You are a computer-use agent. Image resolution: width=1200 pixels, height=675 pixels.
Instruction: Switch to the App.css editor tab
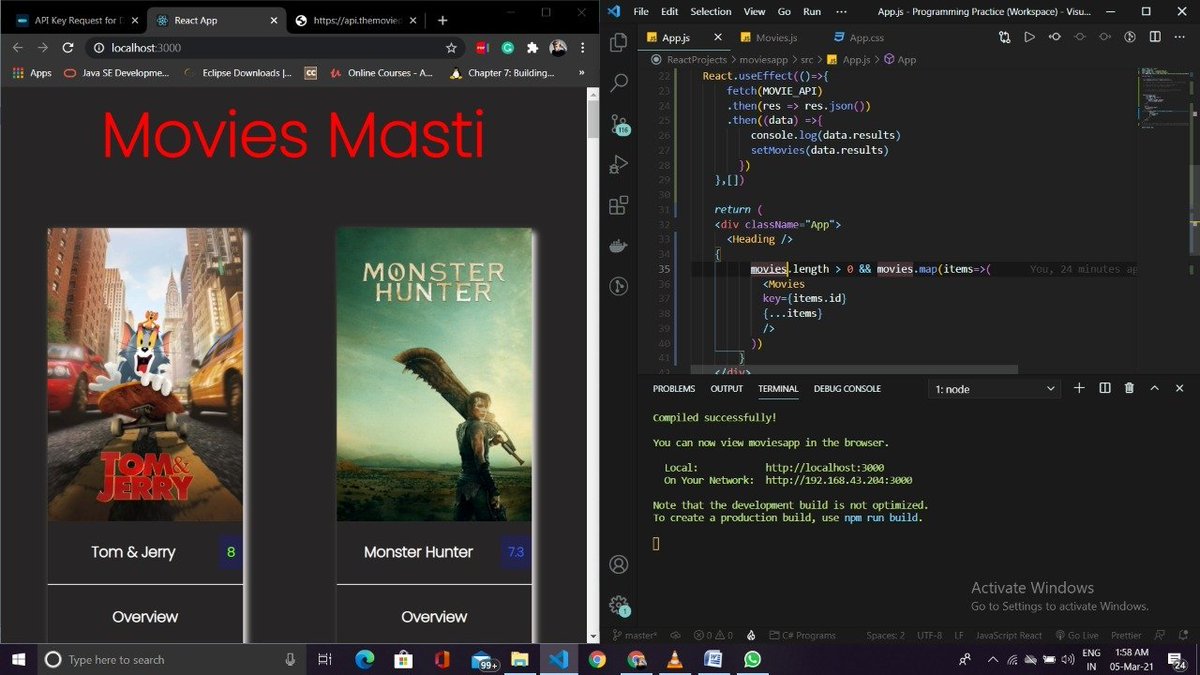tap(867, 37)
